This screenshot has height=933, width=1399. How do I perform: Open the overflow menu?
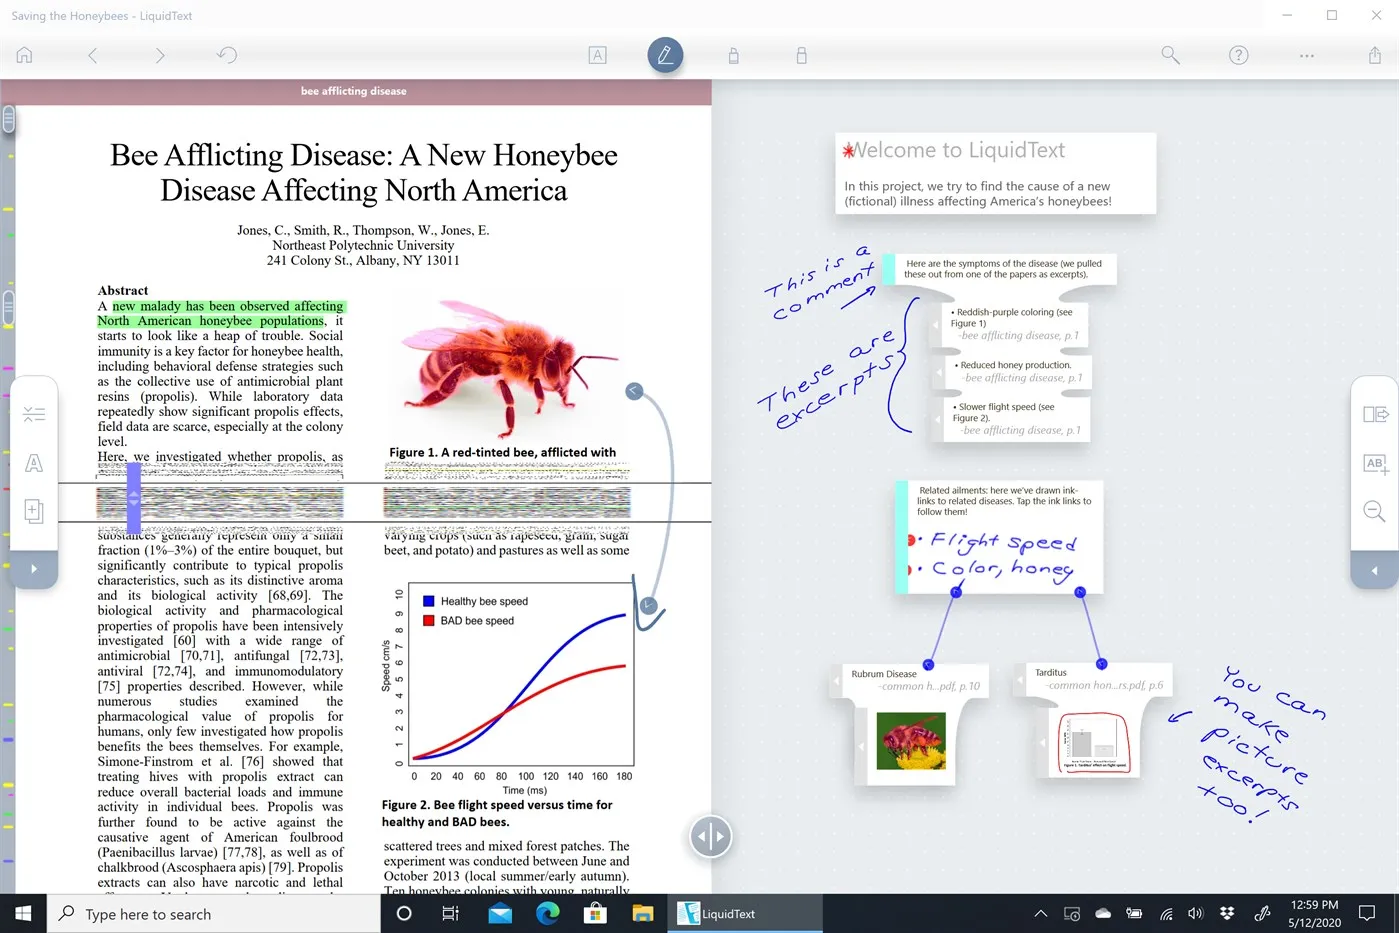(x=1306, y=55)
